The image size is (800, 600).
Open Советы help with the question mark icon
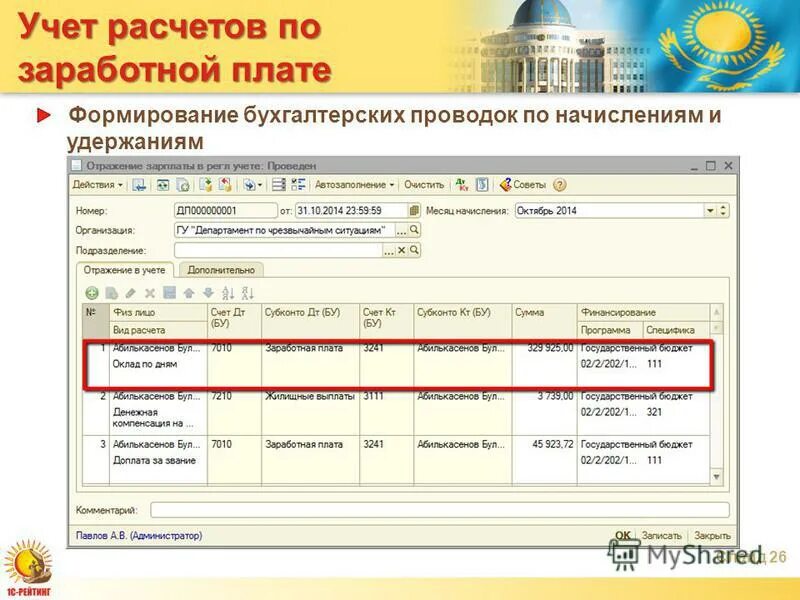pyautogui.click(x=558, y=185)
